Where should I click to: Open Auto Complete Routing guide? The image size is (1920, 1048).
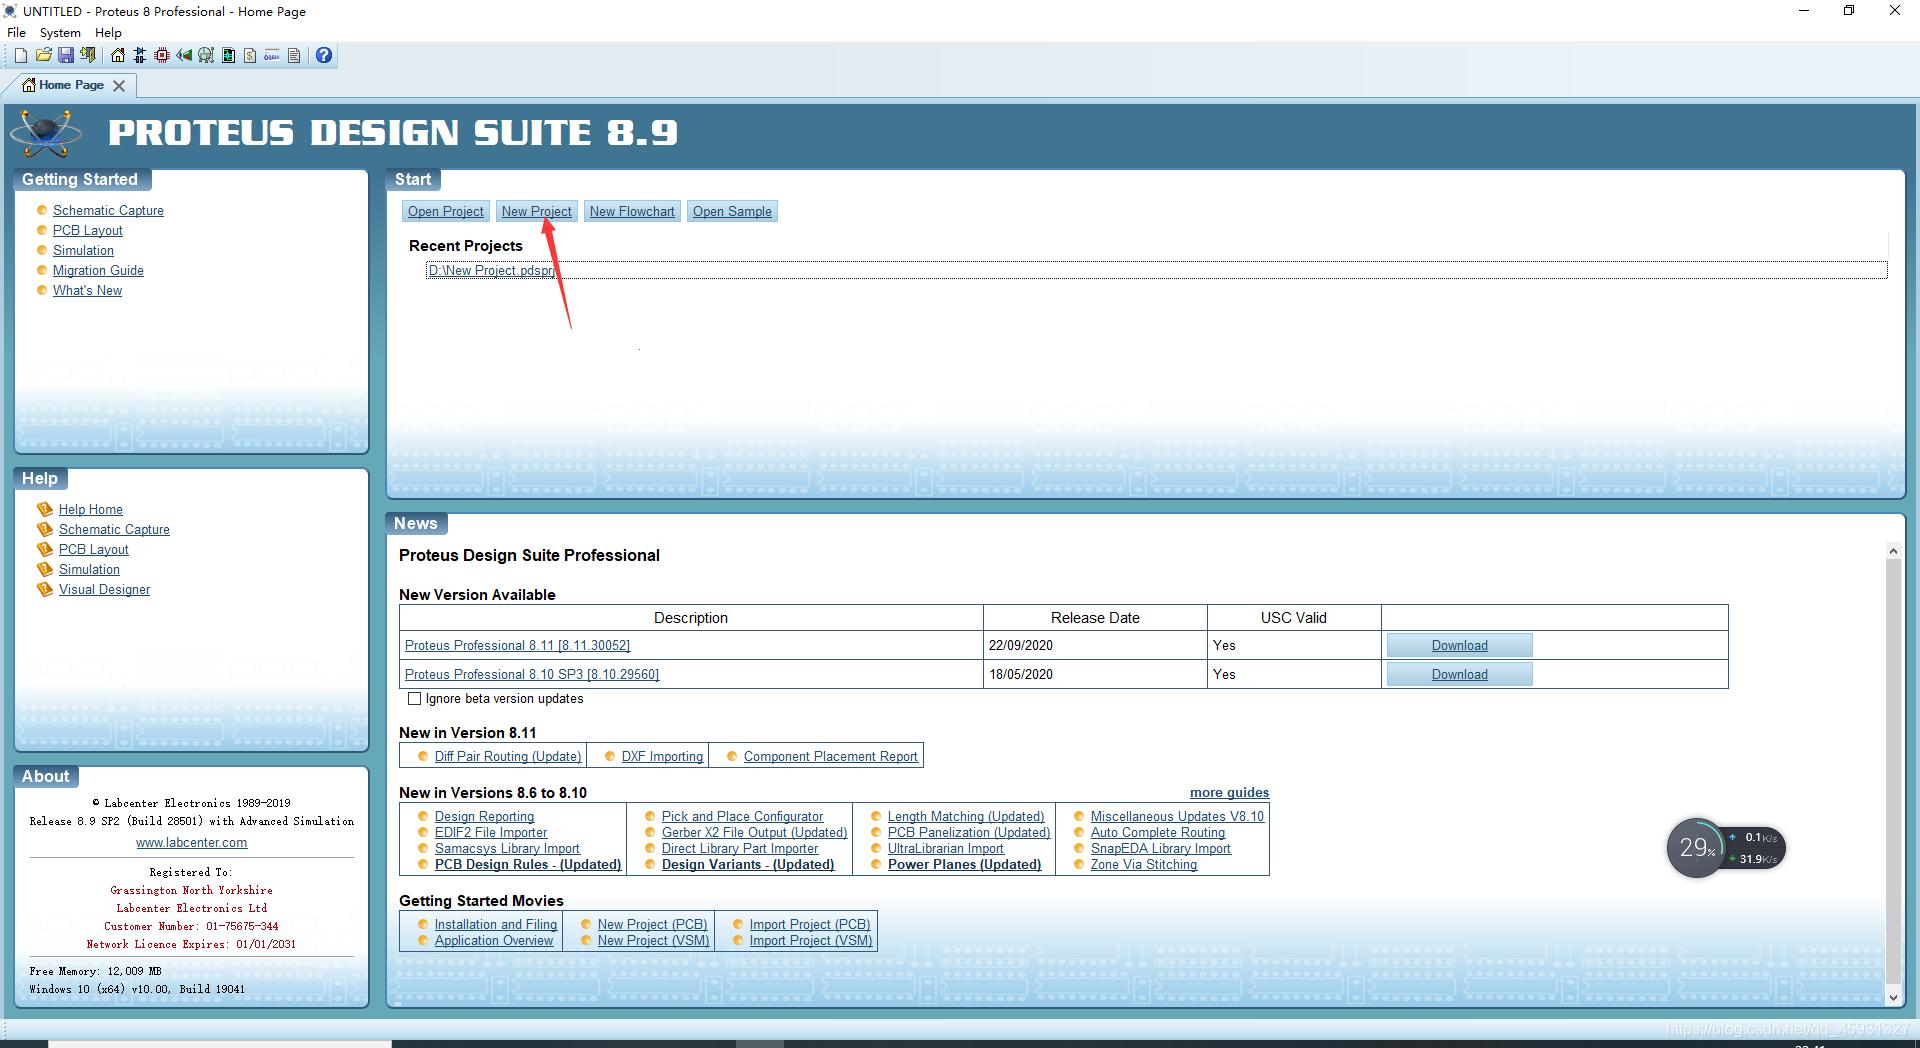(x=1157, y=832)
